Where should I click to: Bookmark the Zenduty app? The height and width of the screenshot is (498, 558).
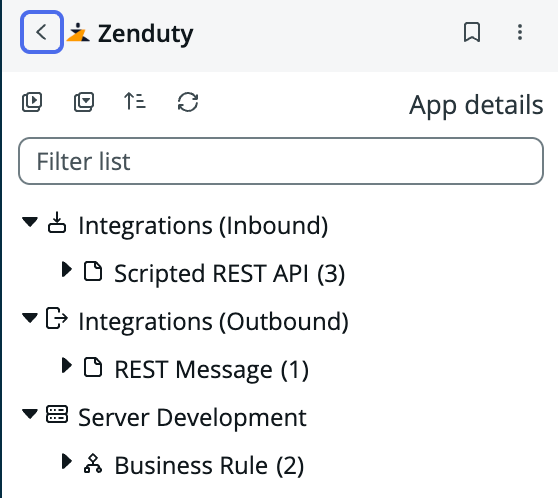coord(472,32)
